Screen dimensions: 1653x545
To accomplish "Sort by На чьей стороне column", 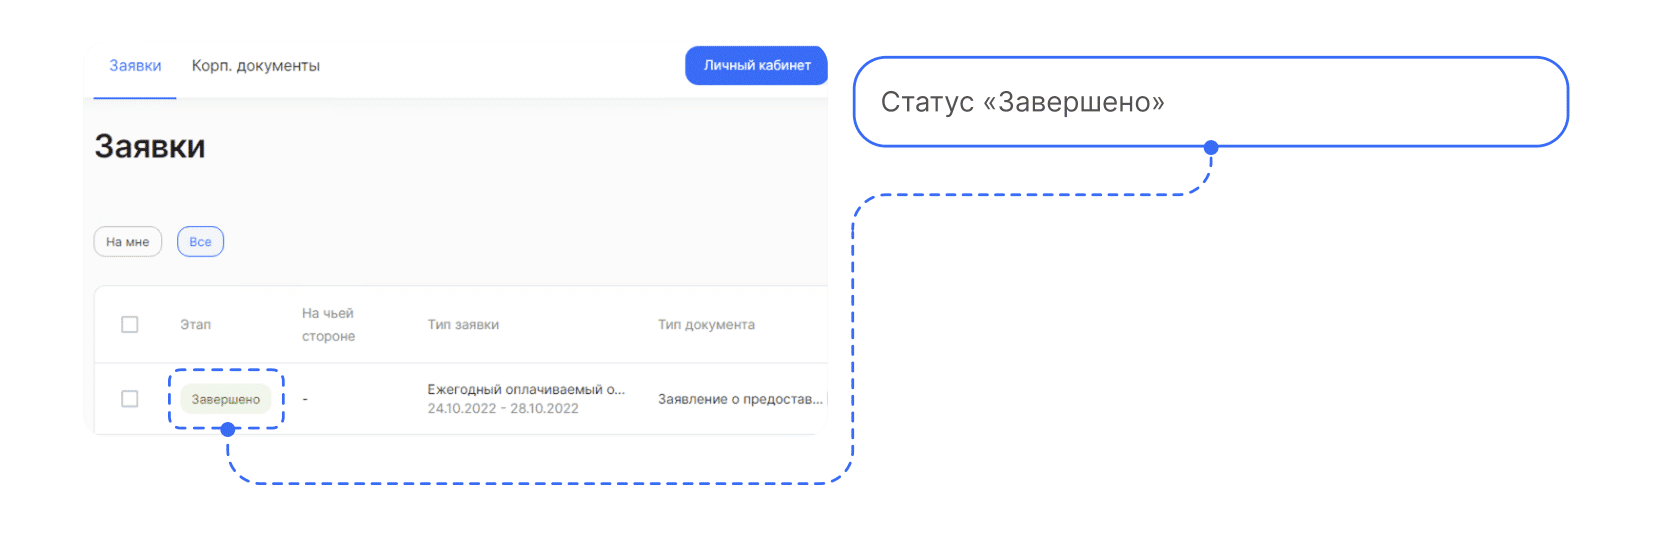I will coord(328,325).
